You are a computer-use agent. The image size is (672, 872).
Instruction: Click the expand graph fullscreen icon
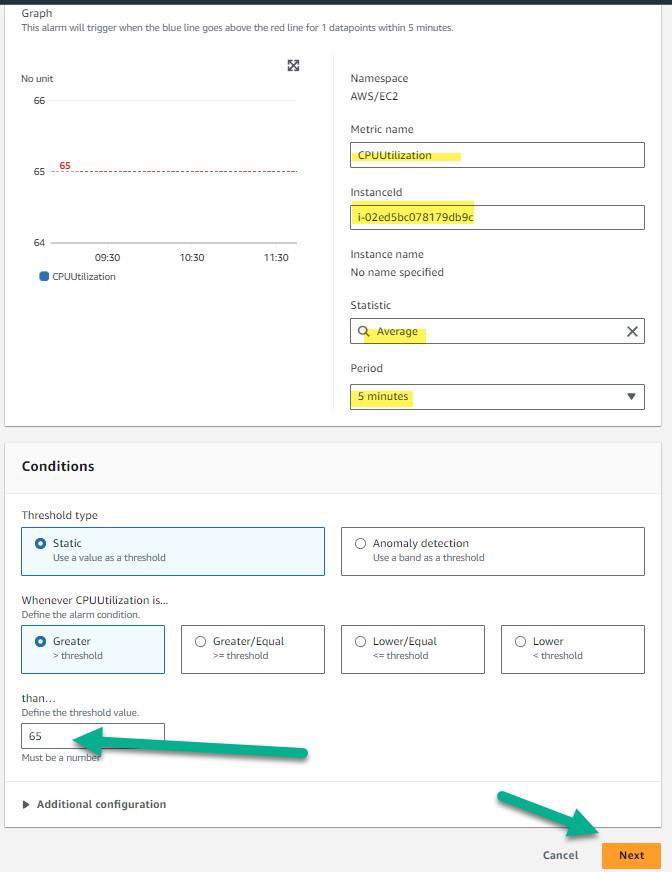293,66
